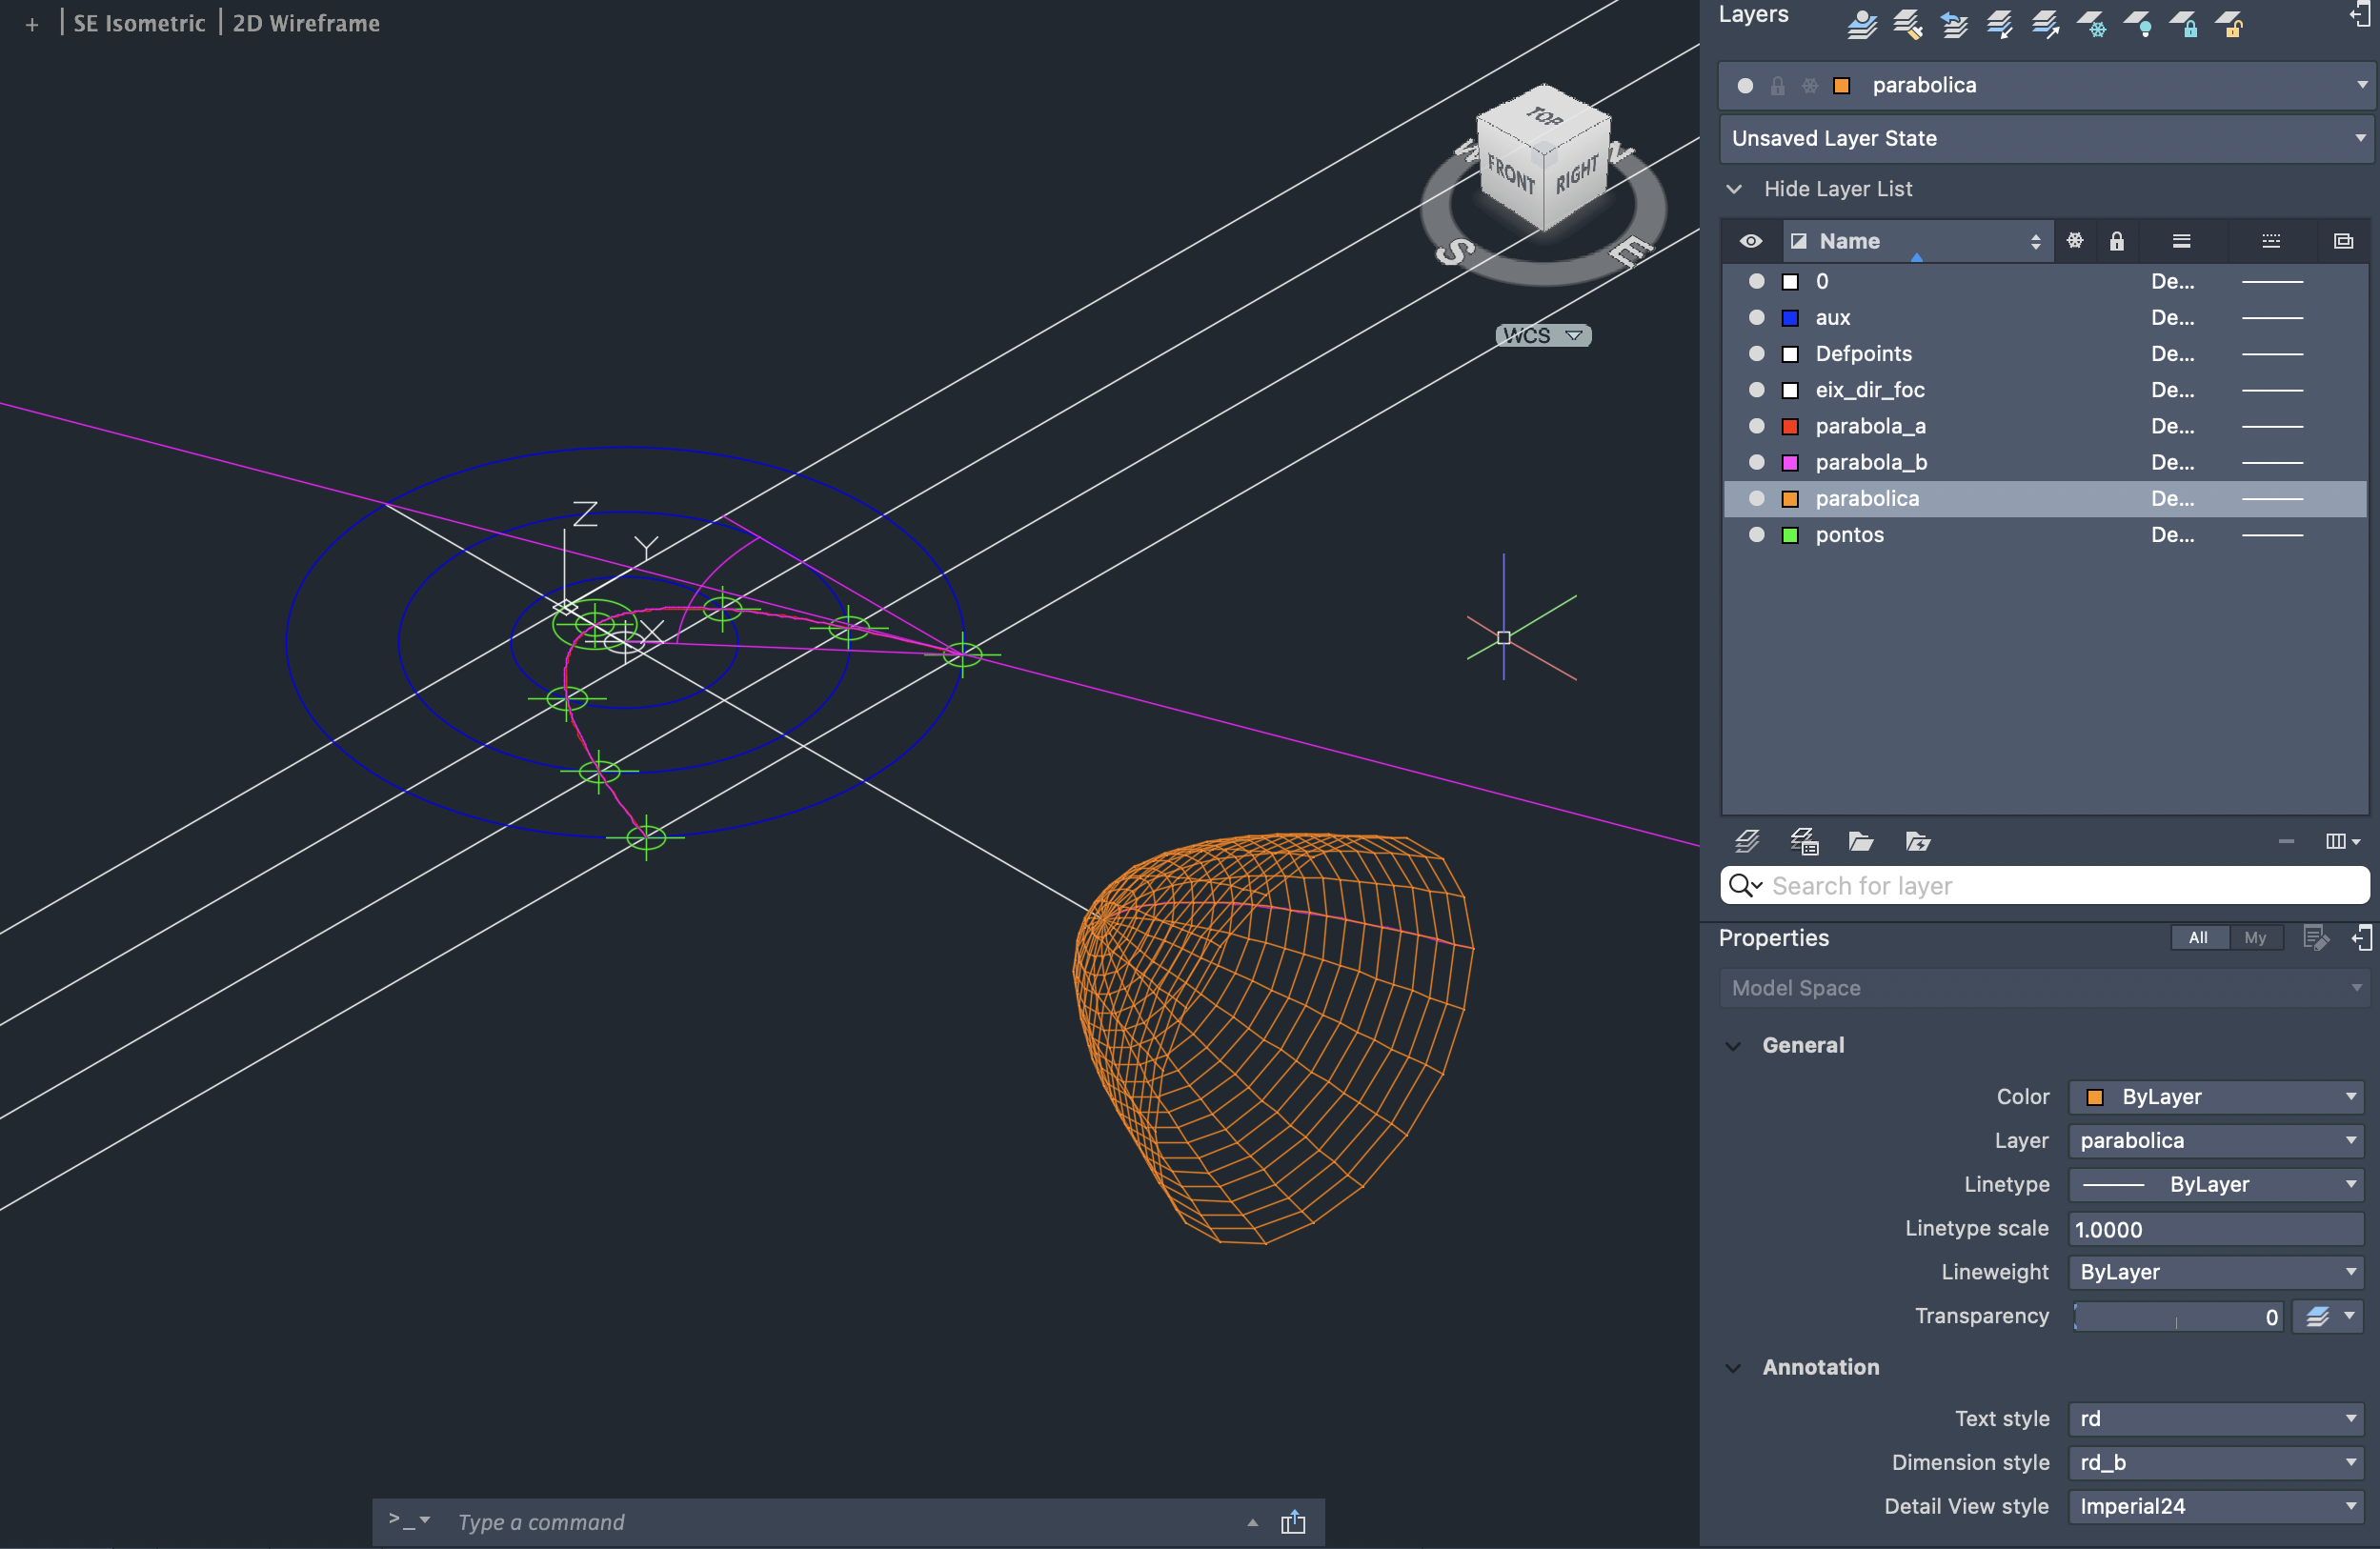
Task: Click the Lock layer icon in Layers toolbar
Action: pyautogui.click(x=2184, y=24)
